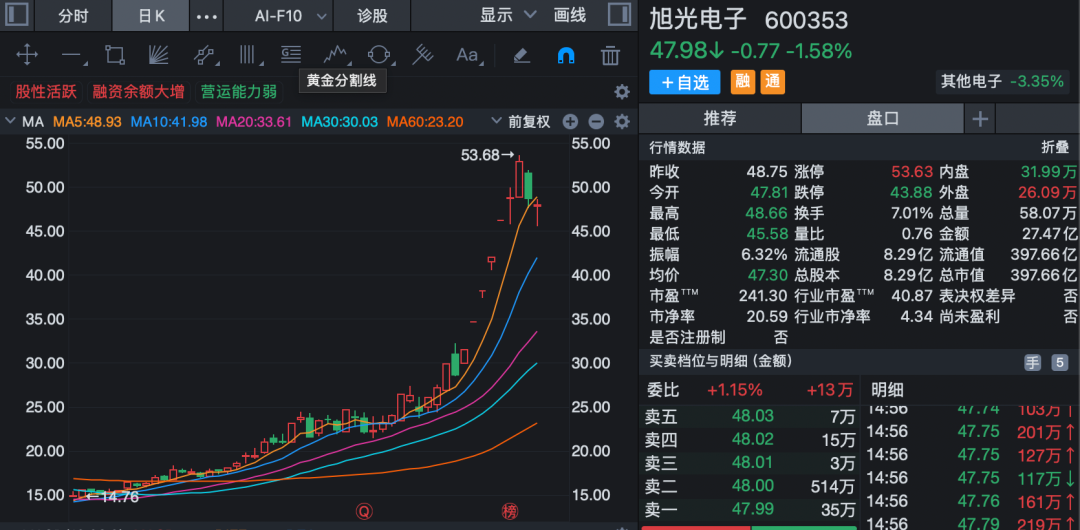Select the fan lines drawing tool
The image size is (1080, 530).
159,54
